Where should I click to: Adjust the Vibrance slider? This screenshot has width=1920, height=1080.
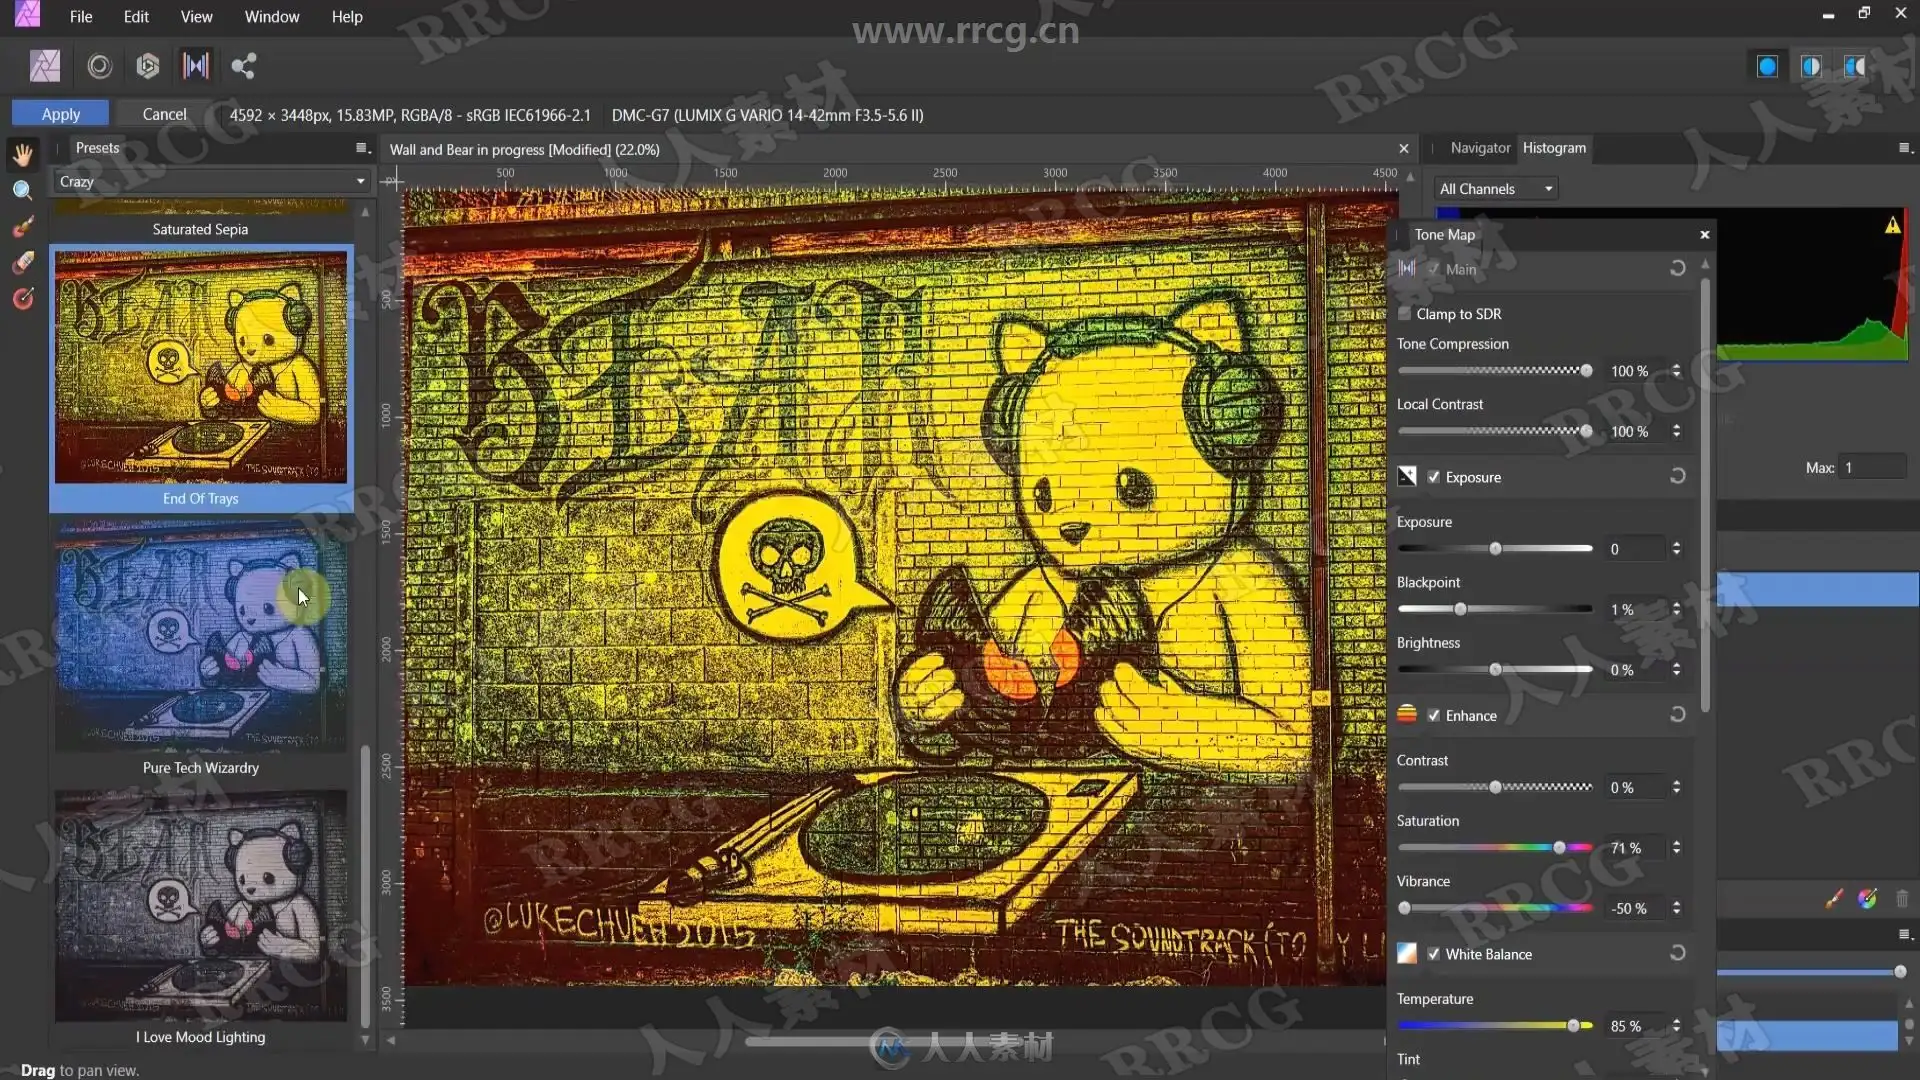pyautogui.click(x=1495, y=908)
